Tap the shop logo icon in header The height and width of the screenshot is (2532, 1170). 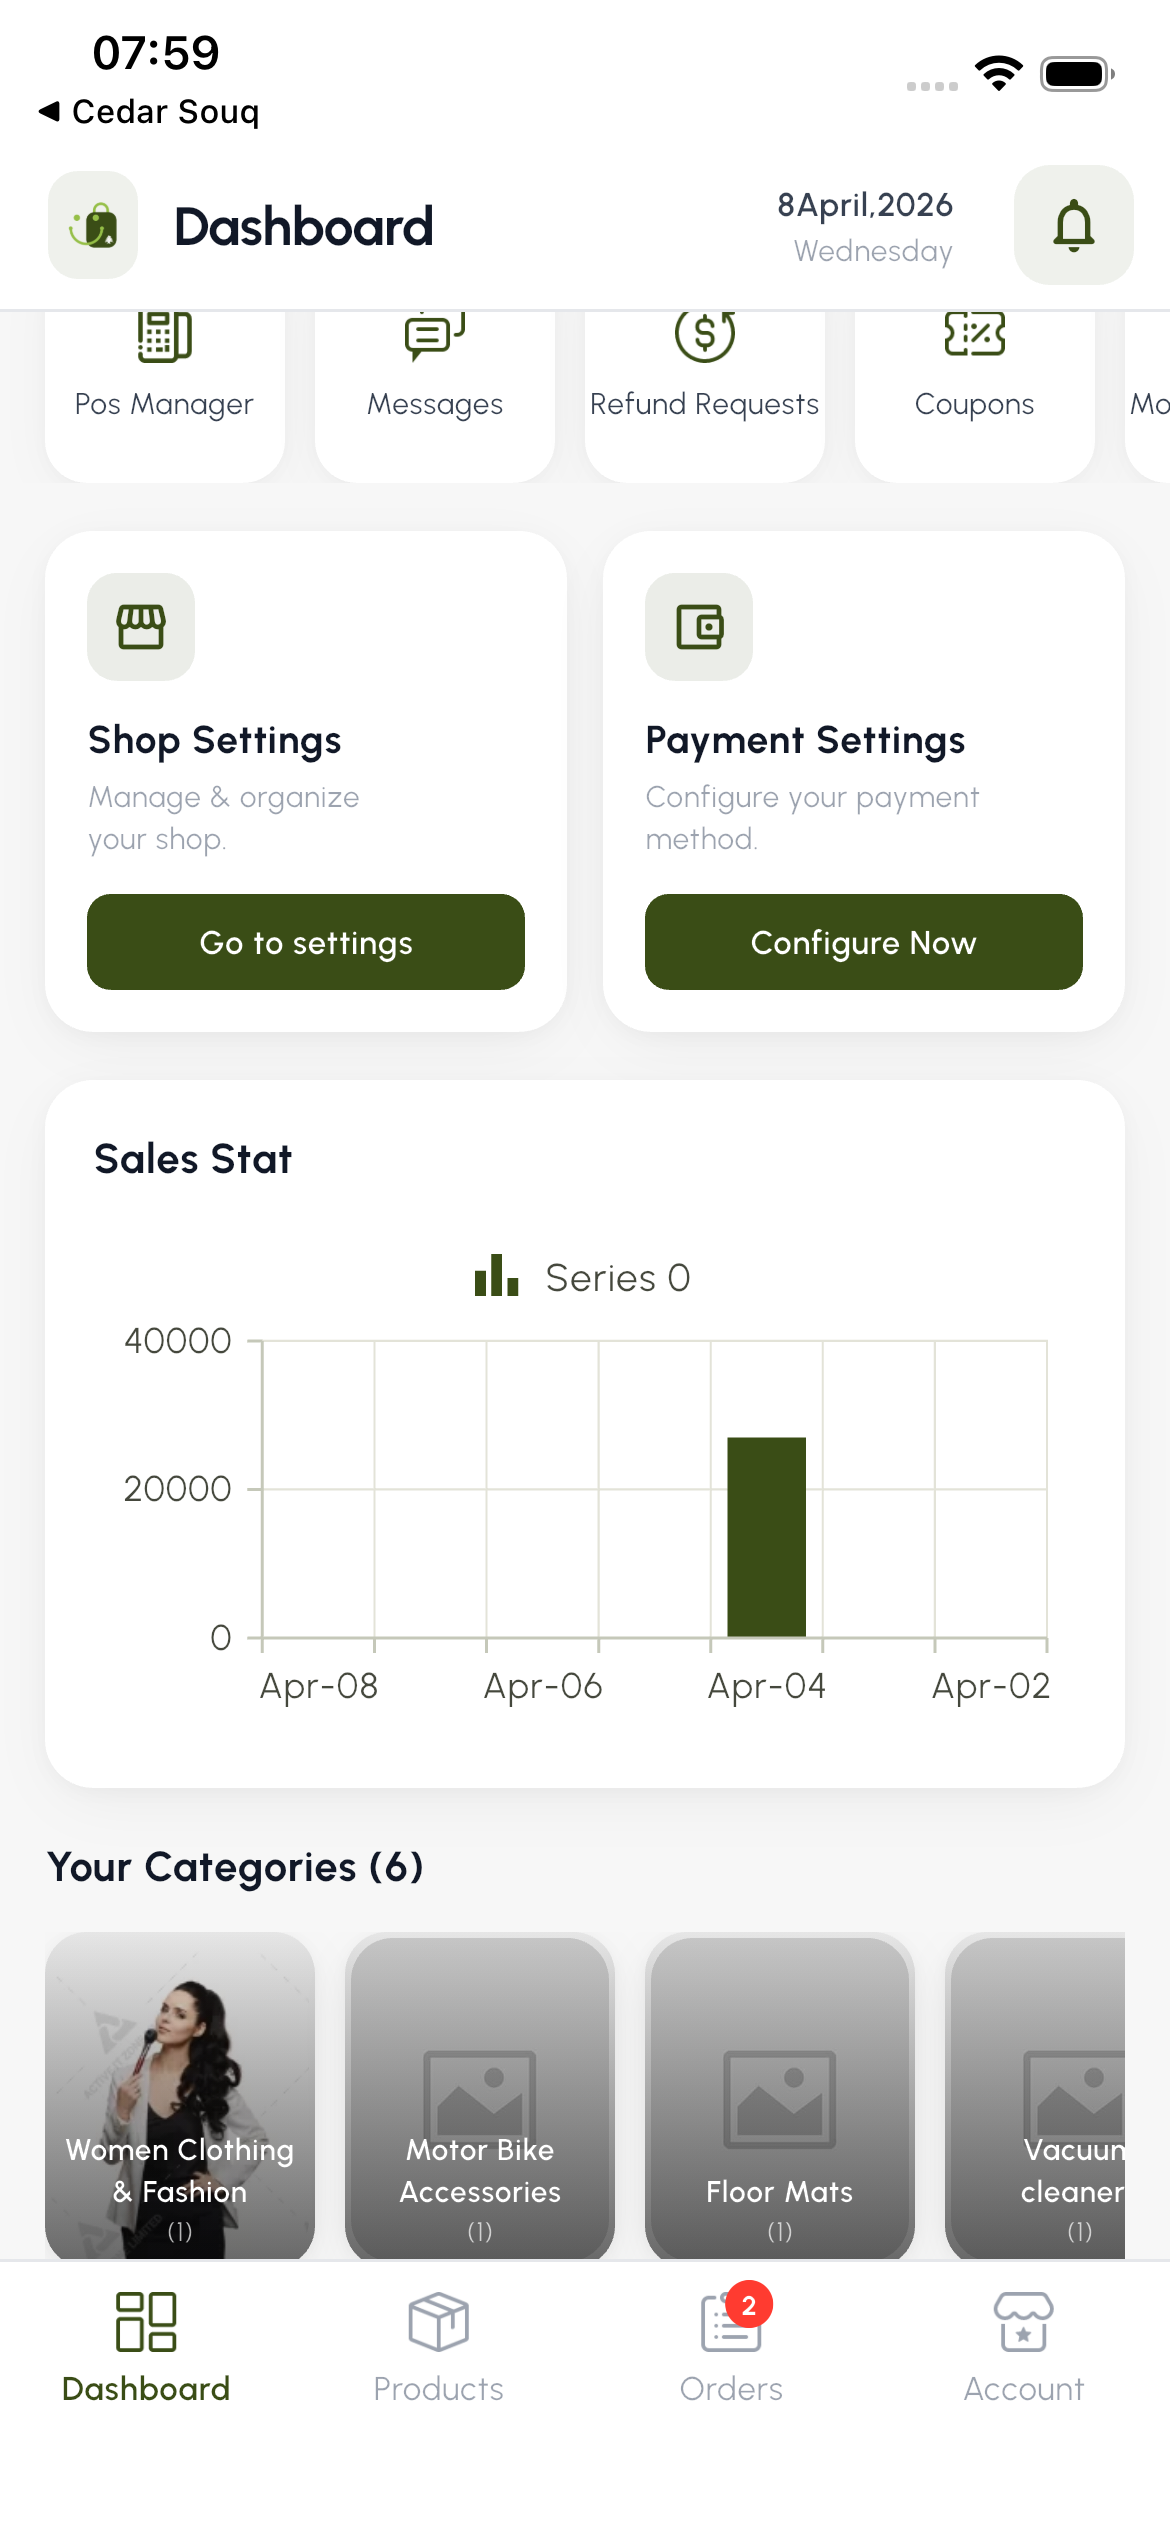click(x=93, y=225)
